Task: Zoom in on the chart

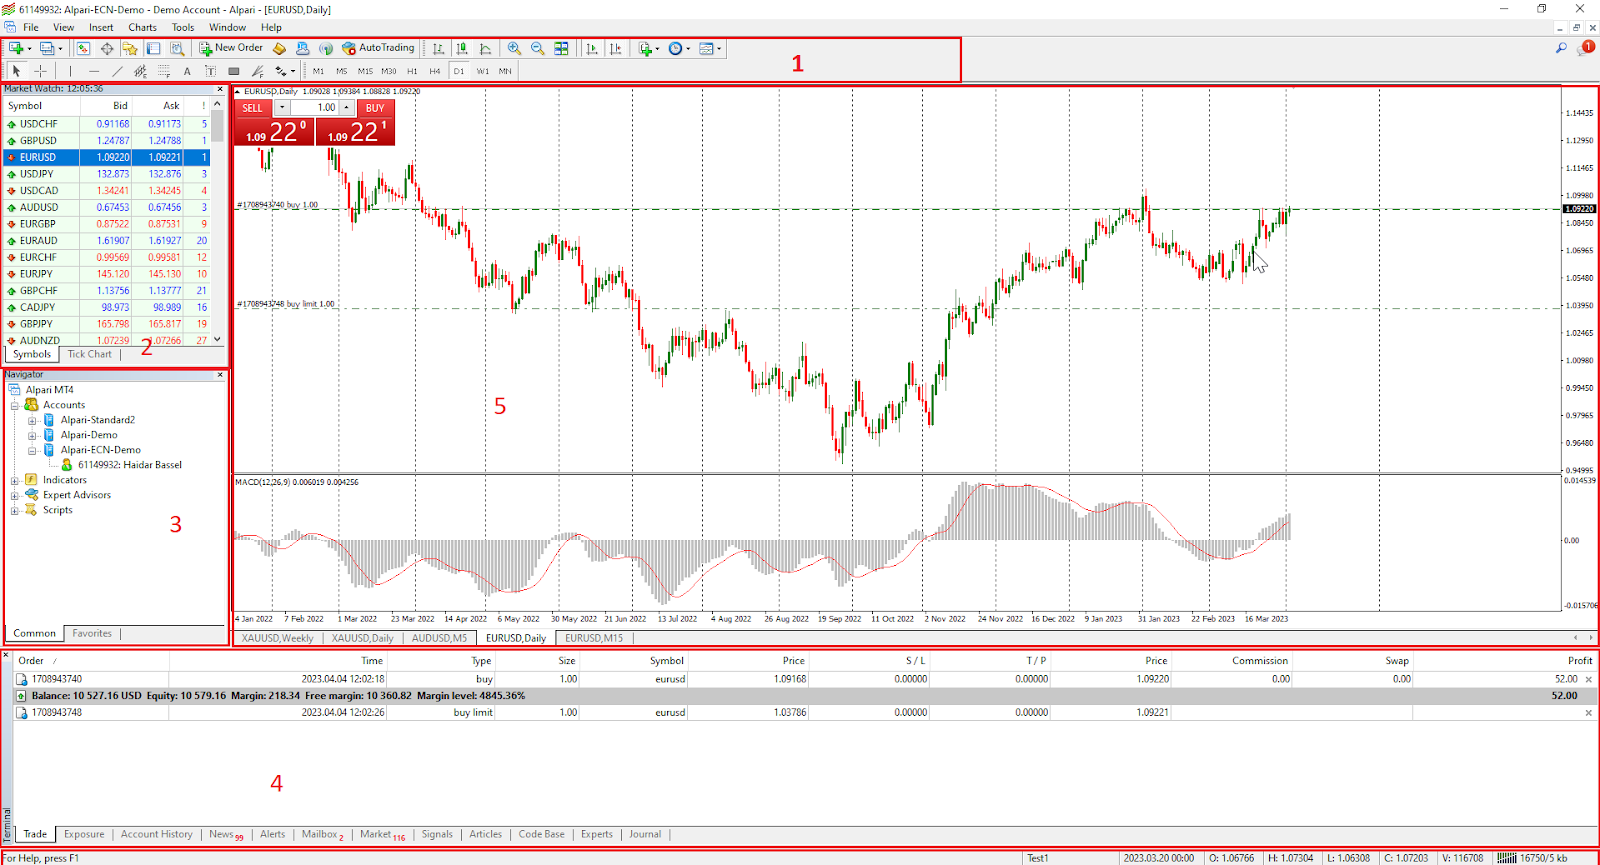Action: (x=514, y=48)
